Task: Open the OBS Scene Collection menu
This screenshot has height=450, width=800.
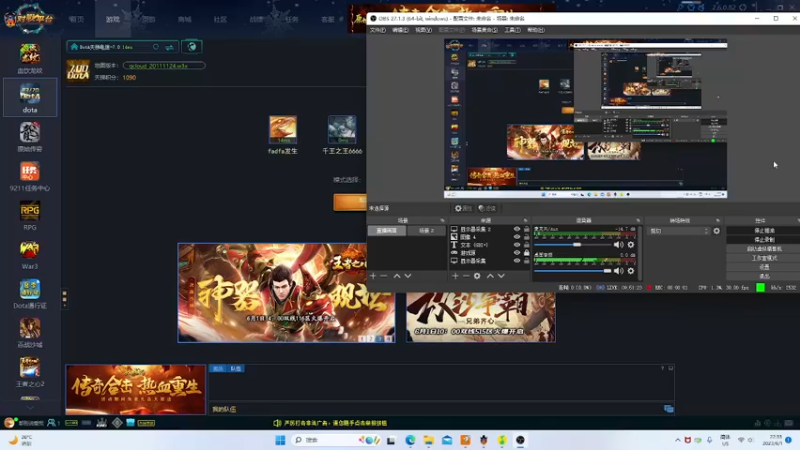Action: pyautogui.click(x=484, y=30)
